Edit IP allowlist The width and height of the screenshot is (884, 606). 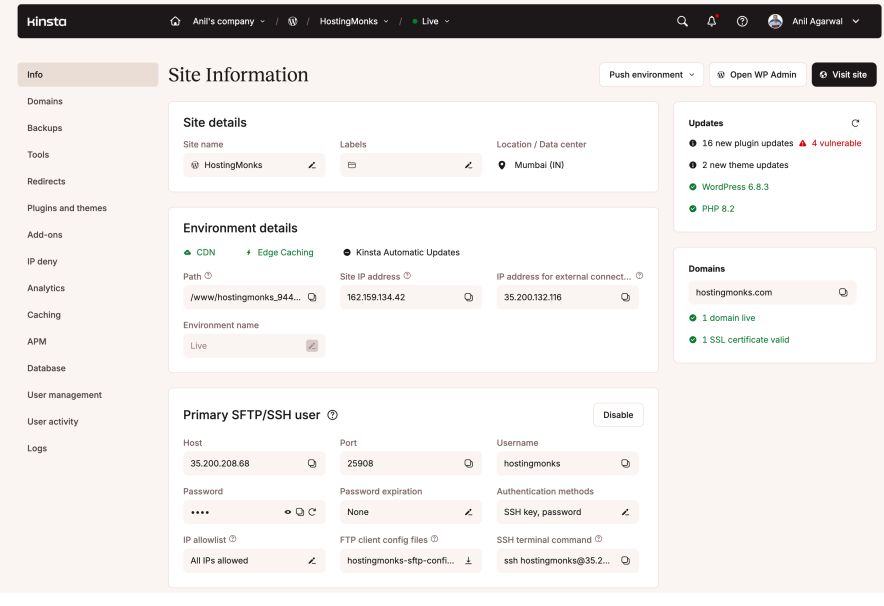312,560
